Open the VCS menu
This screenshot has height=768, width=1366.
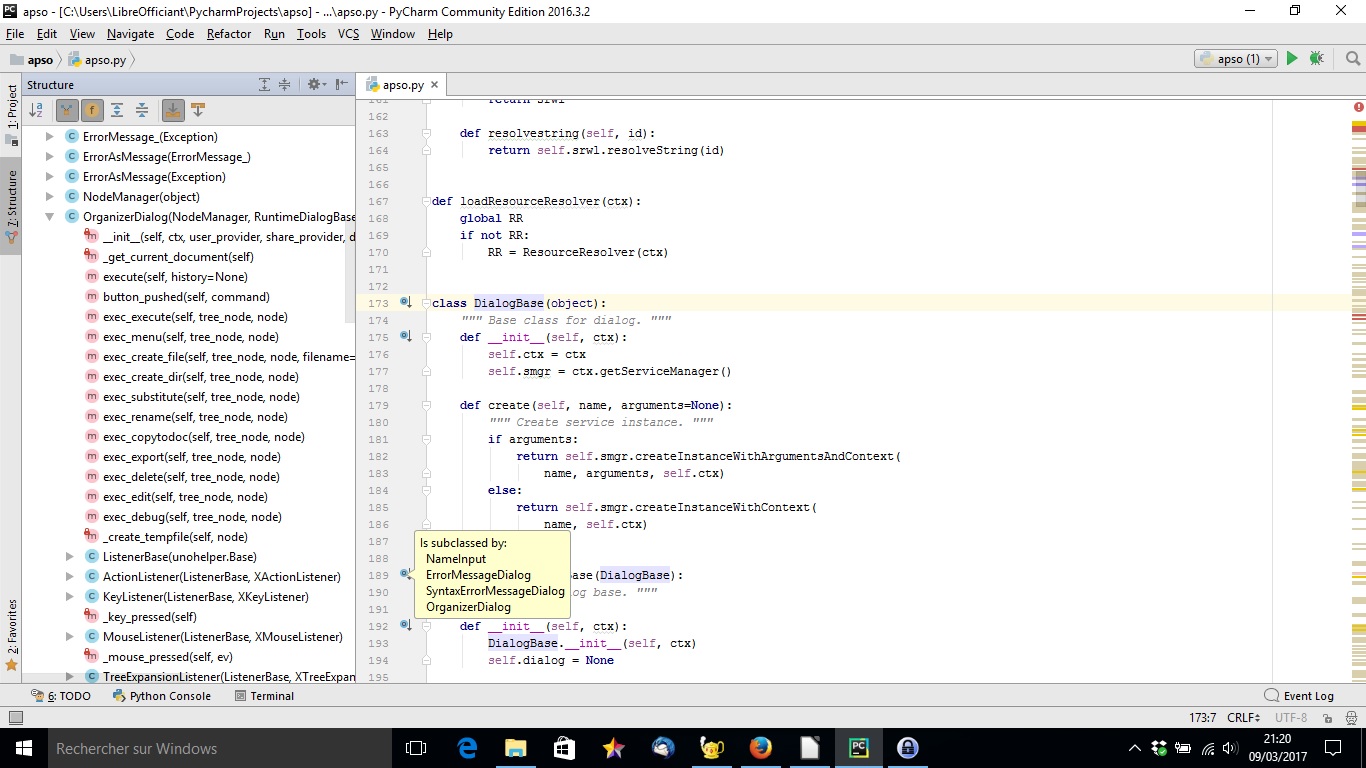point(348,33)
